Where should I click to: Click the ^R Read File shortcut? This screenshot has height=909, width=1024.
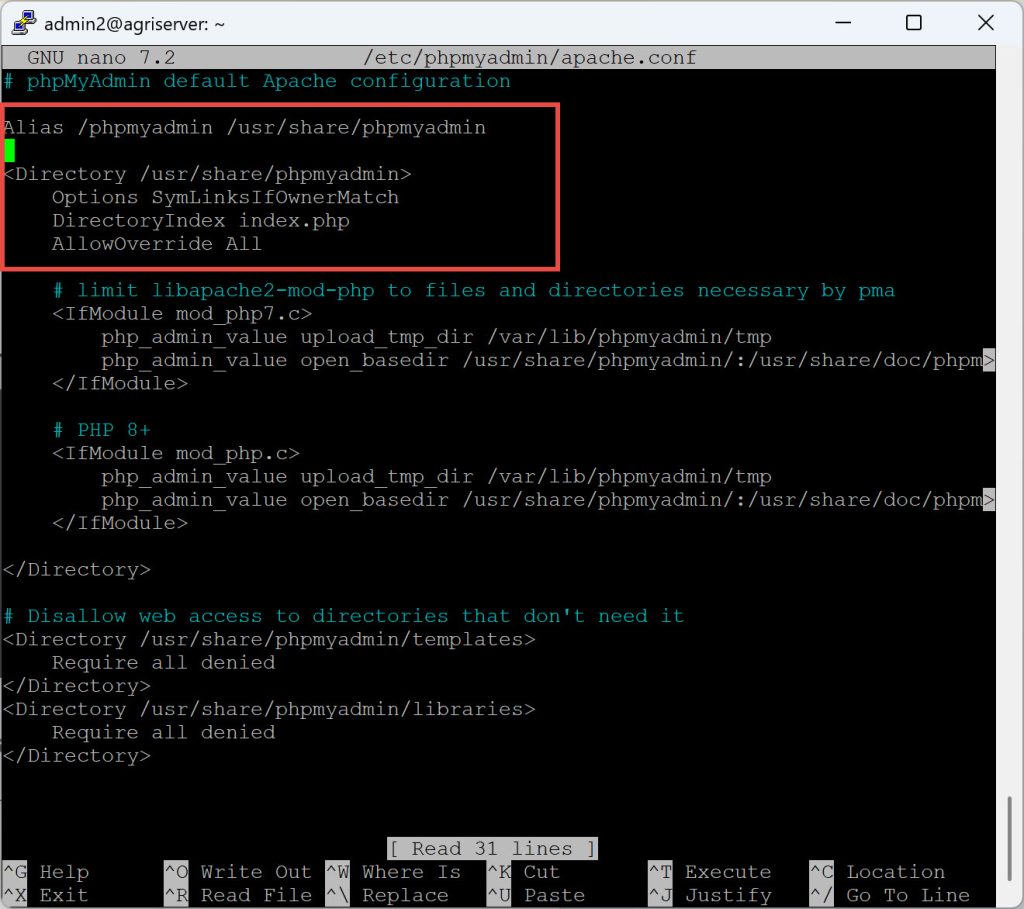click(x=238, y=895)
